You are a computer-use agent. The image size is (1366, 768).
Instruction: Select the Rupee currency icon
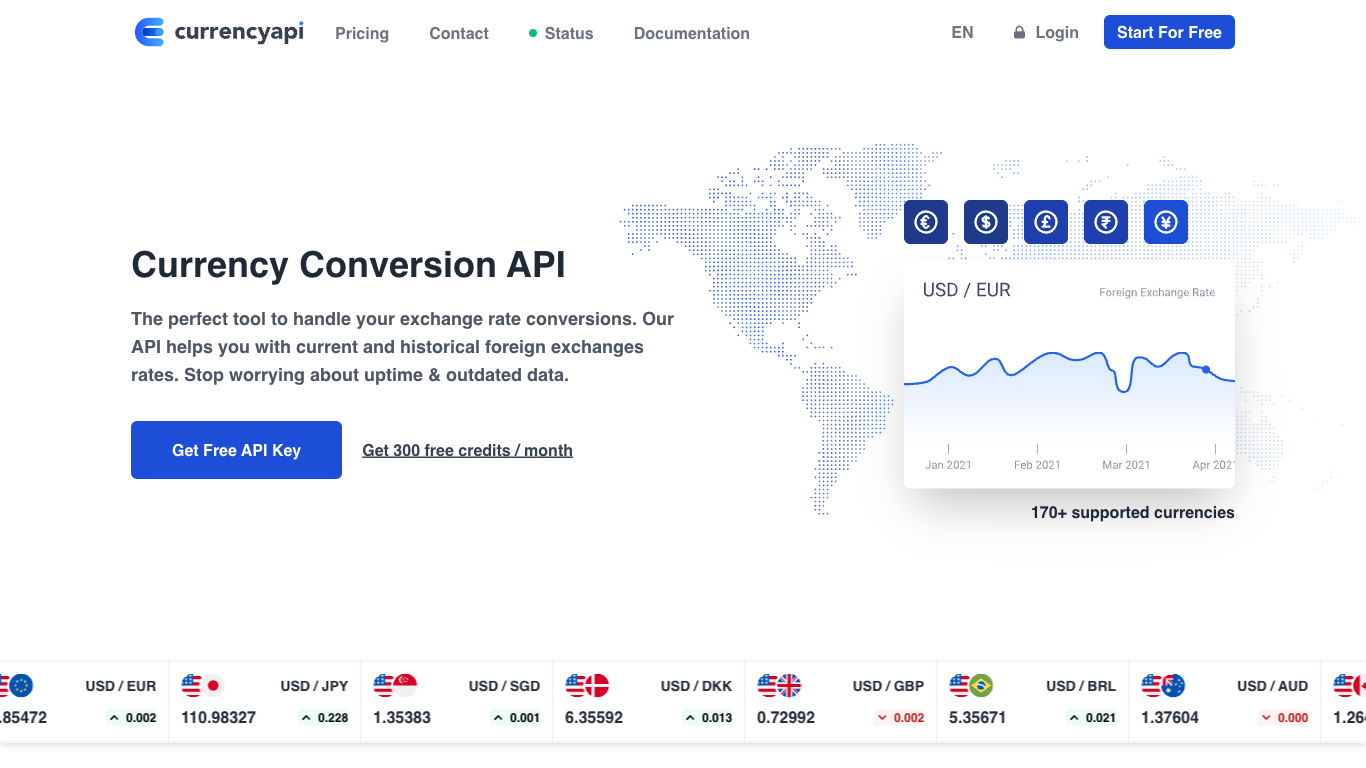[x=1106, y=222]
